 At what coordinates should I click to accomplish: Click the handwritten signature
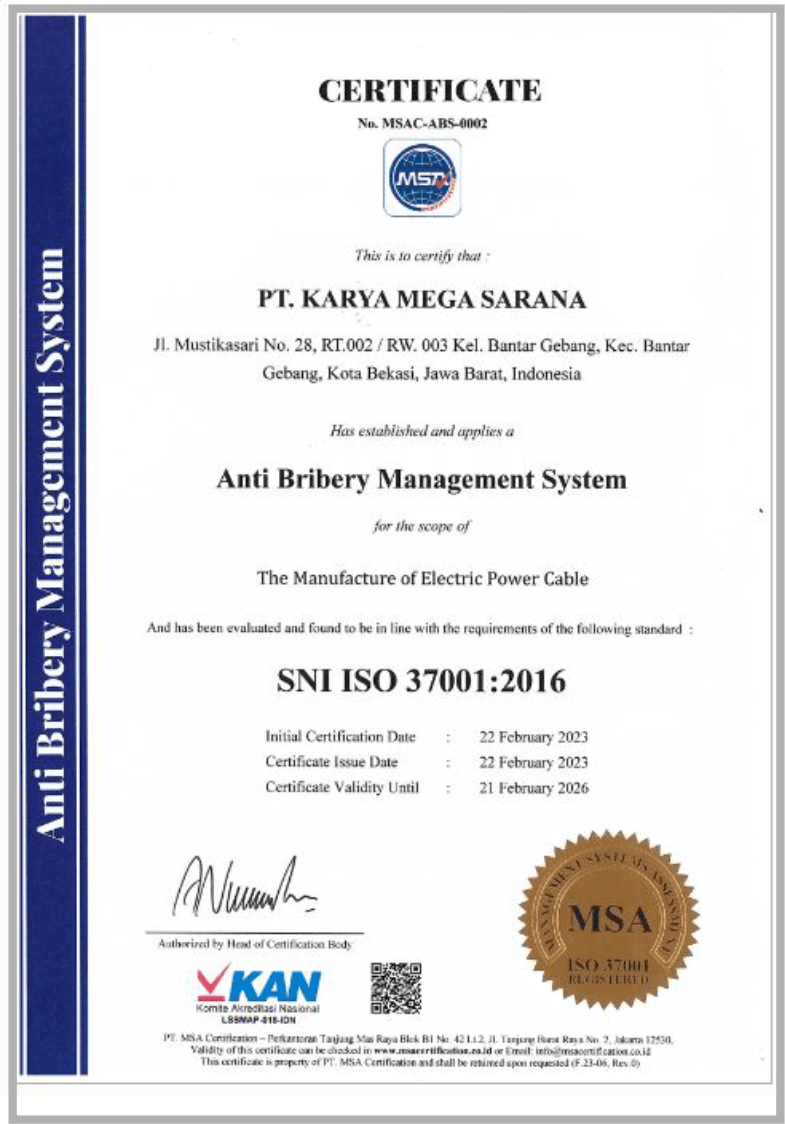pos(244,887)
